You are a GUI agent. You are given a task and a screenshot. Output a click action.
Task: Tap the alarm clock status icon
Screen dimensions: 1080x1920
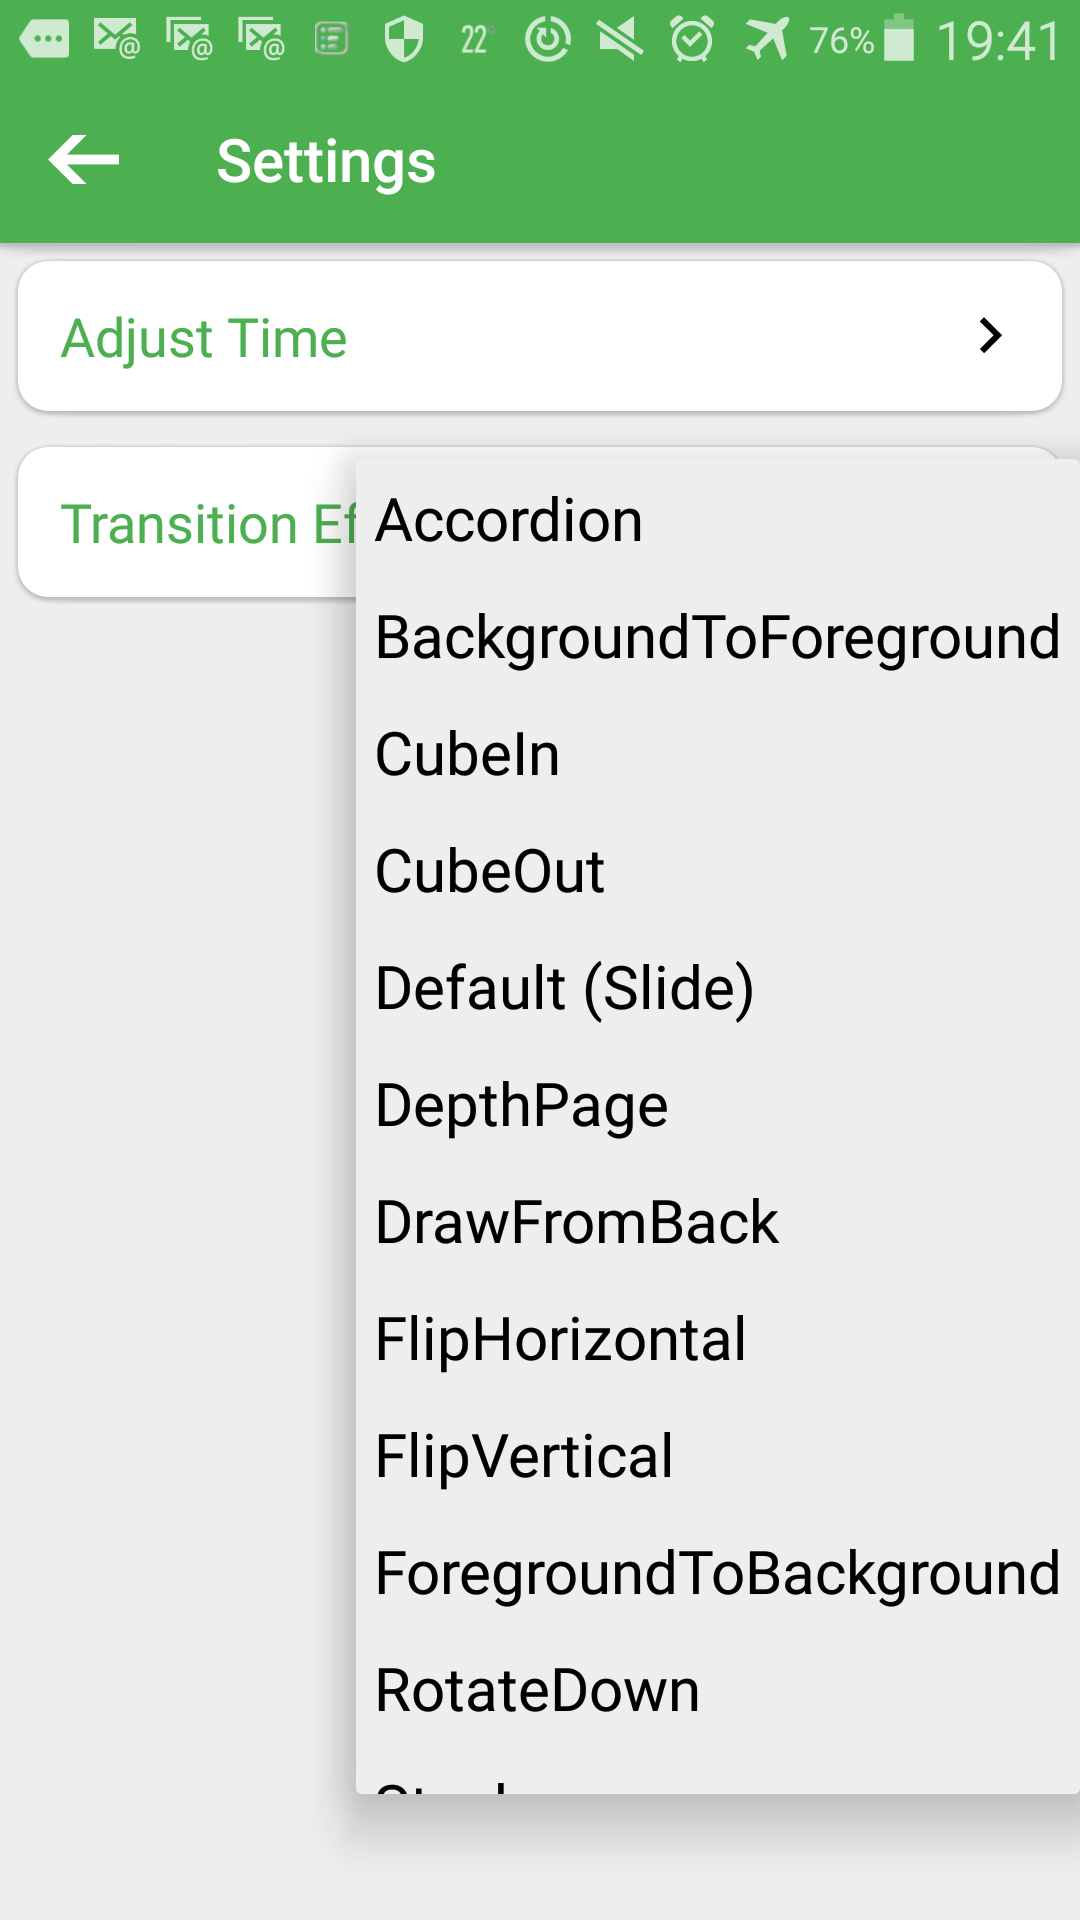pyautogui.click(x=692, y=40)
